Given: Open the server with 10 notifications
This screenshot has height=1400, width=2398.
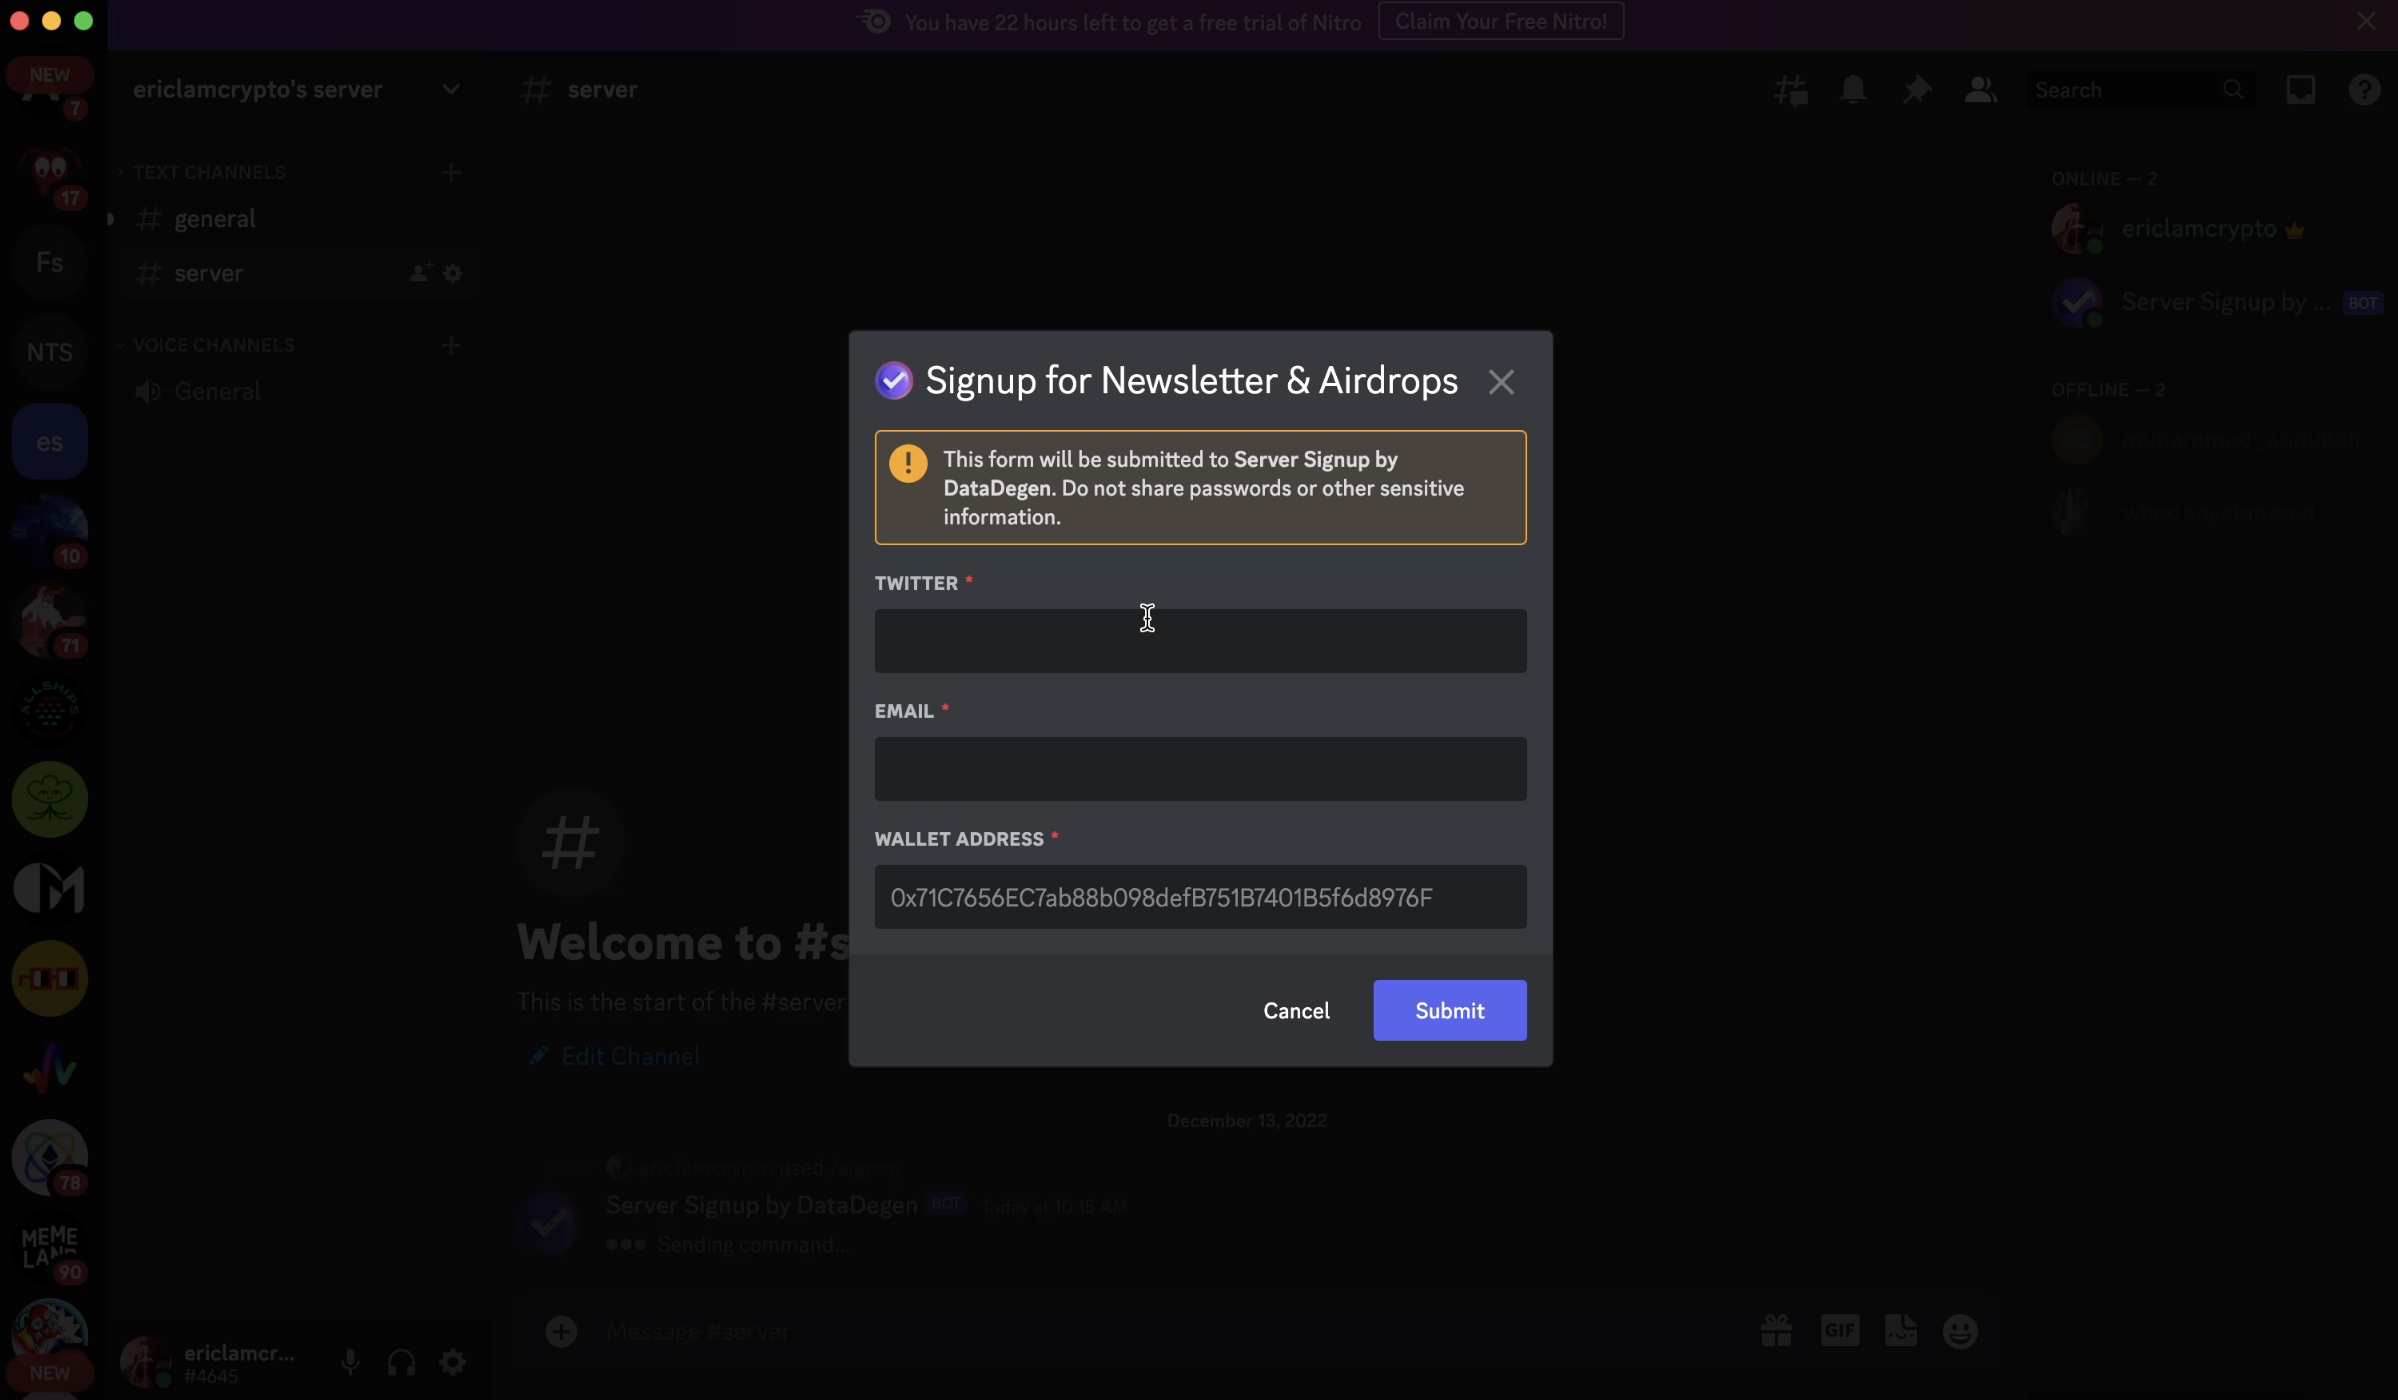Looking at the screenshot, I should (x=49, y=531).
